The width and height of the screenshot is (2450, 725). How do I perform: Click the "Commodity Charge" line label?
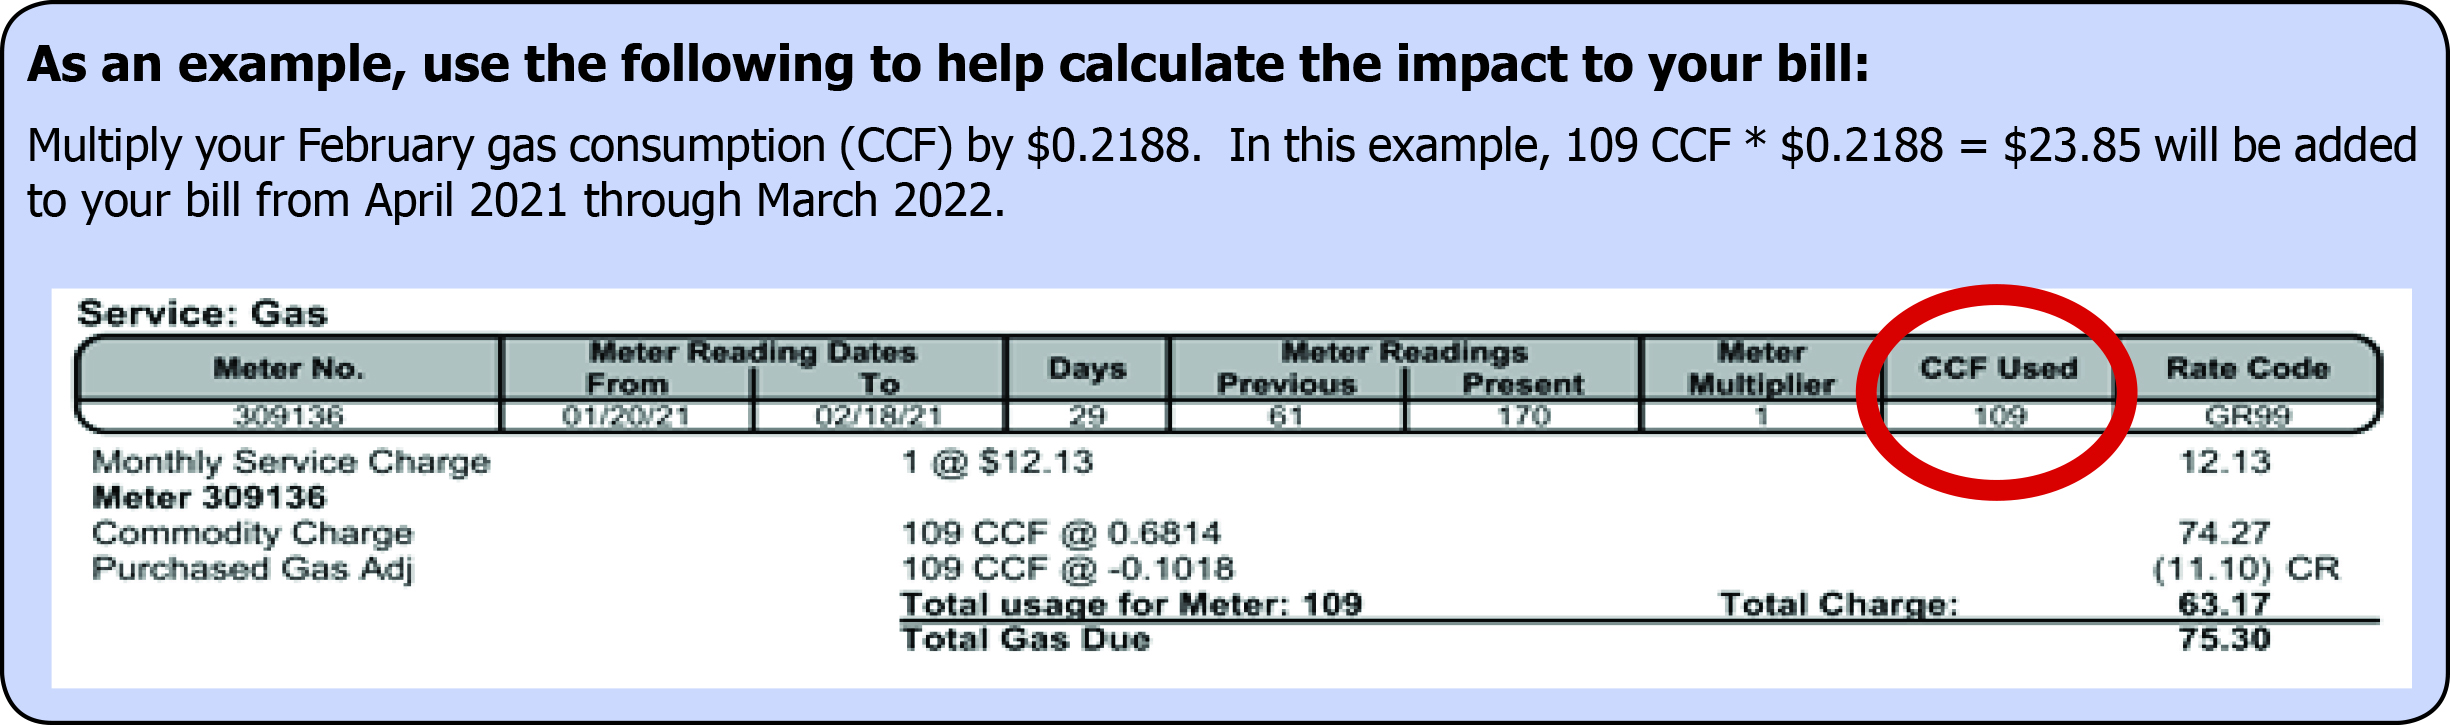[x=252, y=533]
